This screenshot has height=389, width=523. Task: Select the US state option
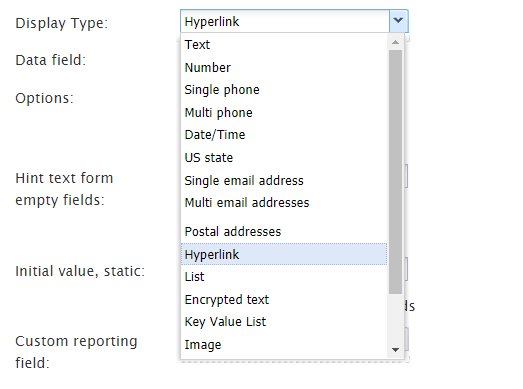pos(284,157)
